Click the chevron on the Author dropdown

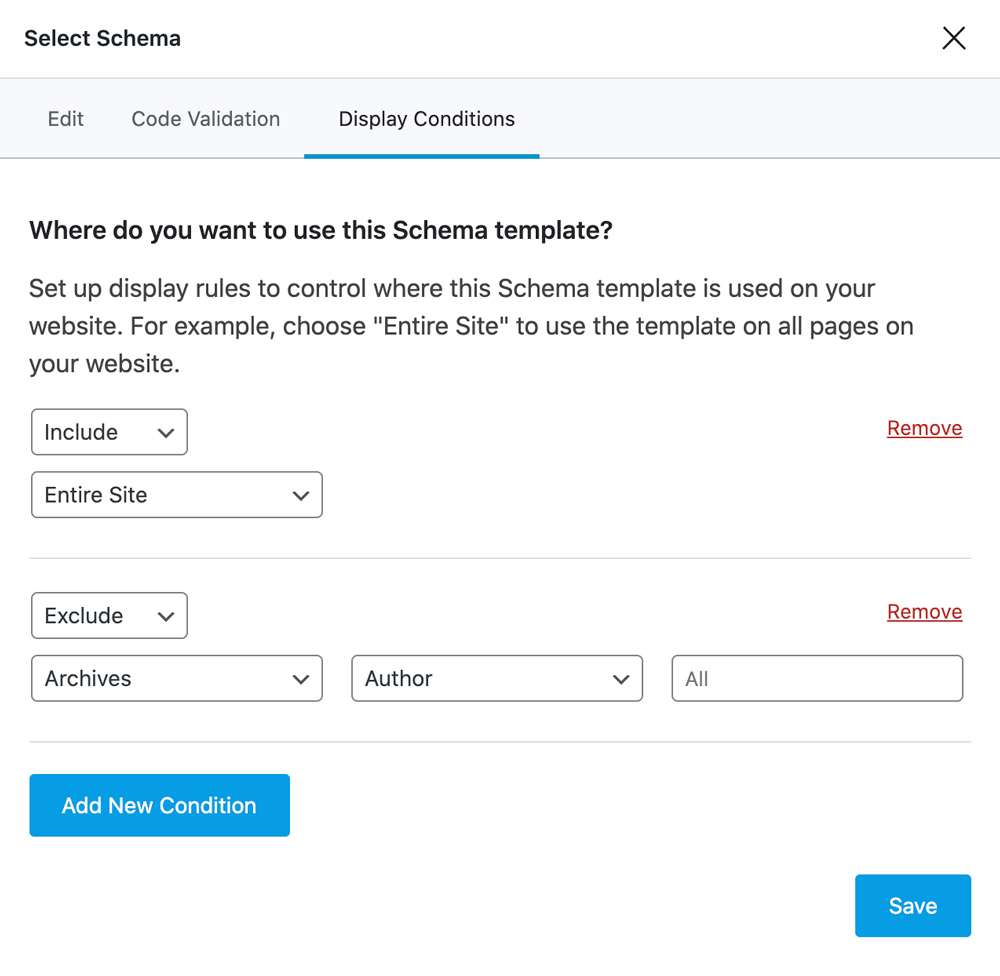click(621, 678)
